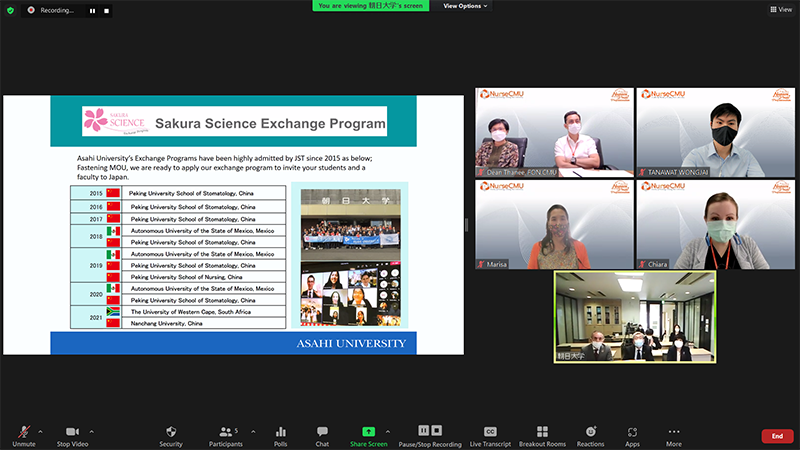The height and width of the screenshot is (450, 800).
Task: Click the red recording indicator dot
Action: (x=31, y=10)
